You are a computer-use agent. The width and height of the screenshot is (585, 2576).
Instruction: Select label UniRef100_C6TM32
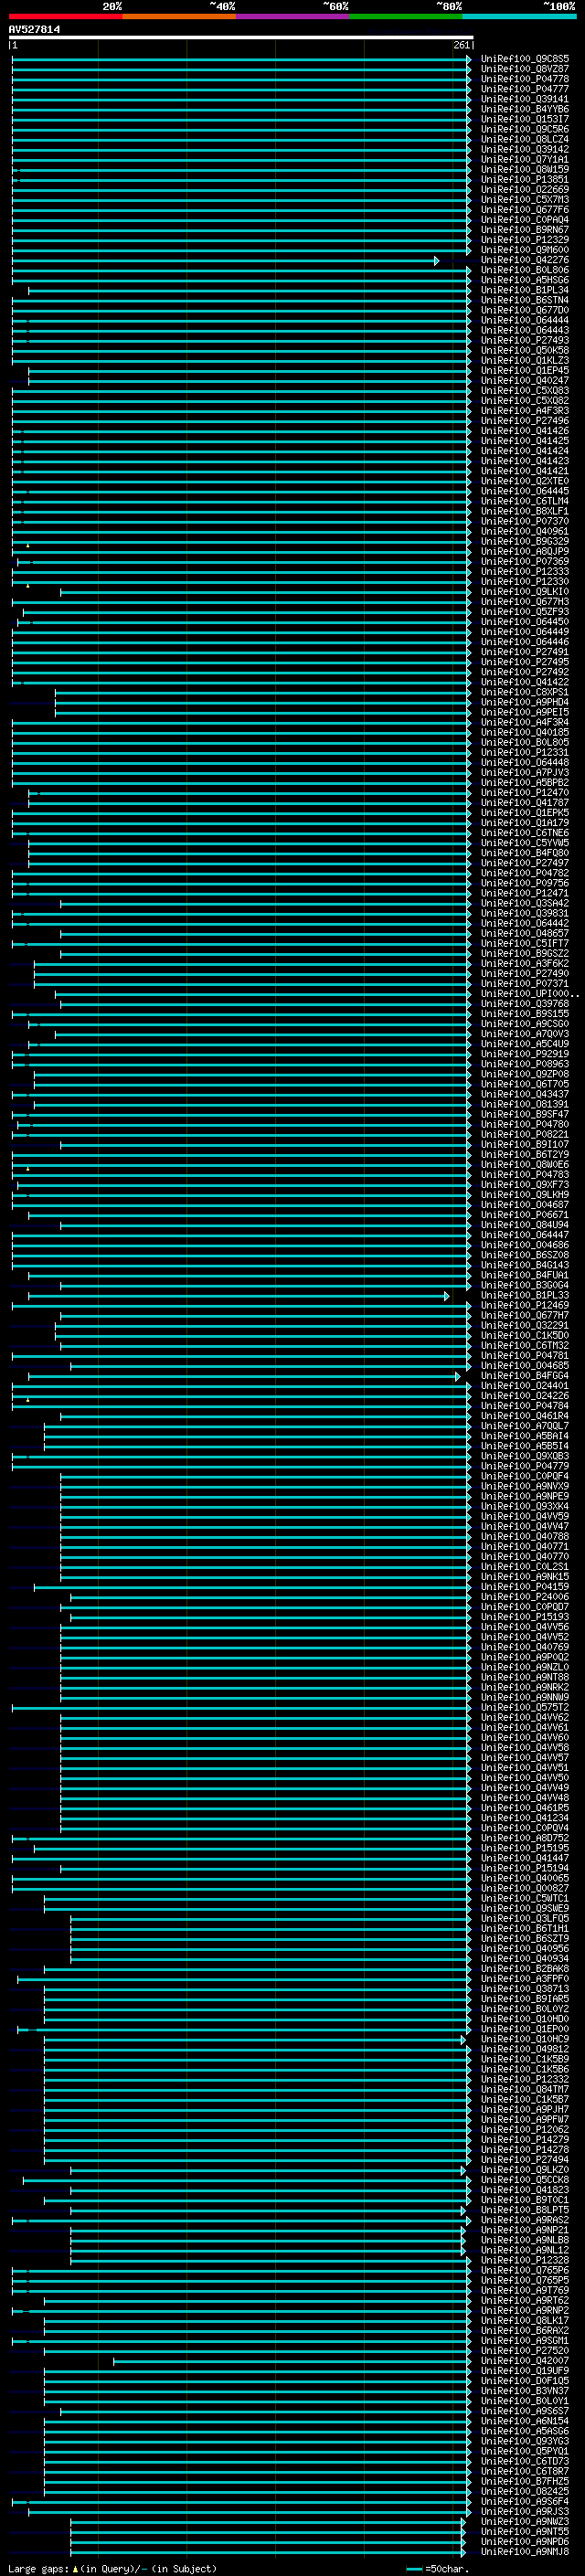click(524, 1345)
